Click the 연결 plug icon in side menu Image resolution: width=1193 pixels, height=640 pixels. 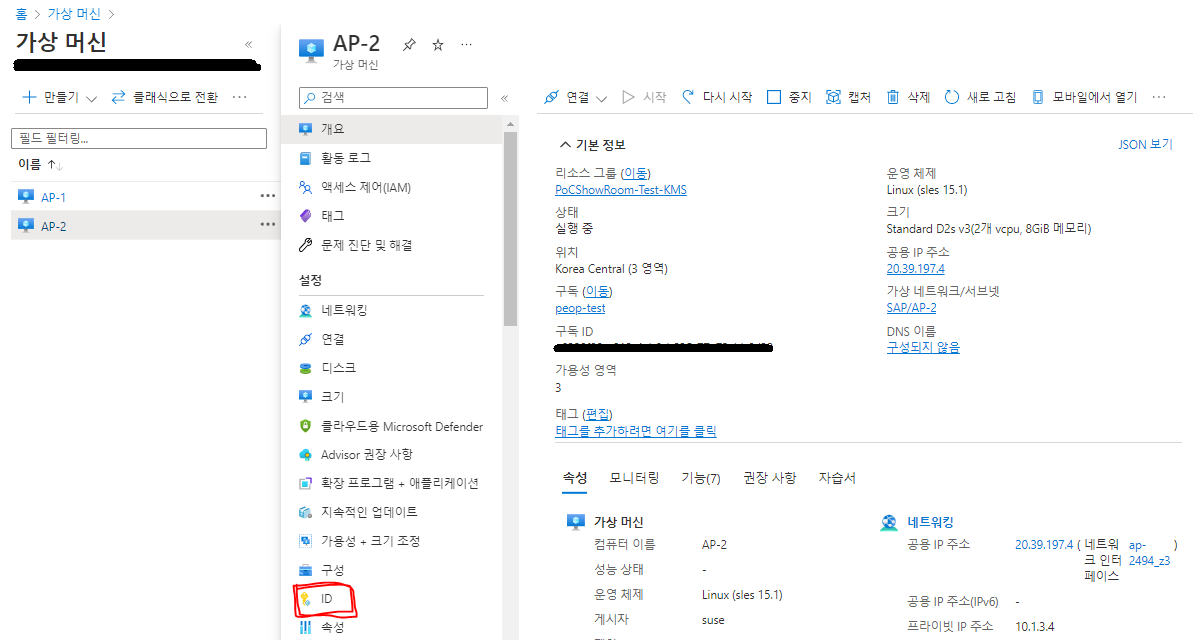point(305,339)
